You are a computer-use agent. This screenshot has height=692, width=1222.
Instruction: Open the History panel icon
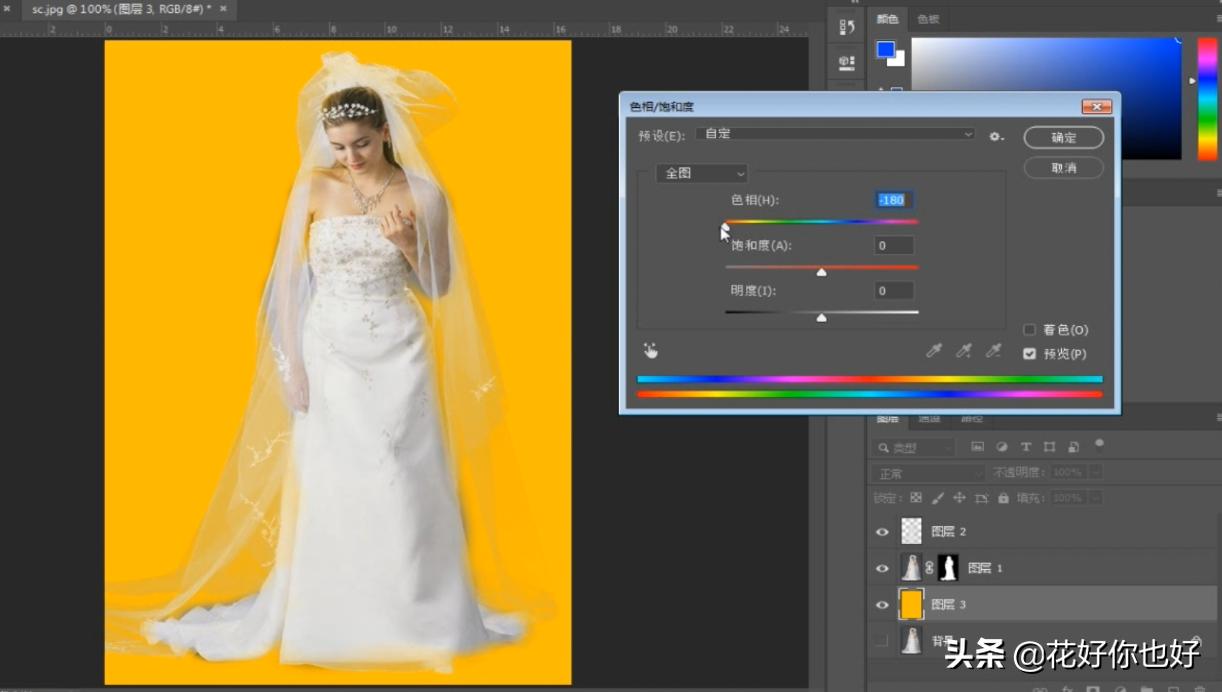tap(846, 27)
